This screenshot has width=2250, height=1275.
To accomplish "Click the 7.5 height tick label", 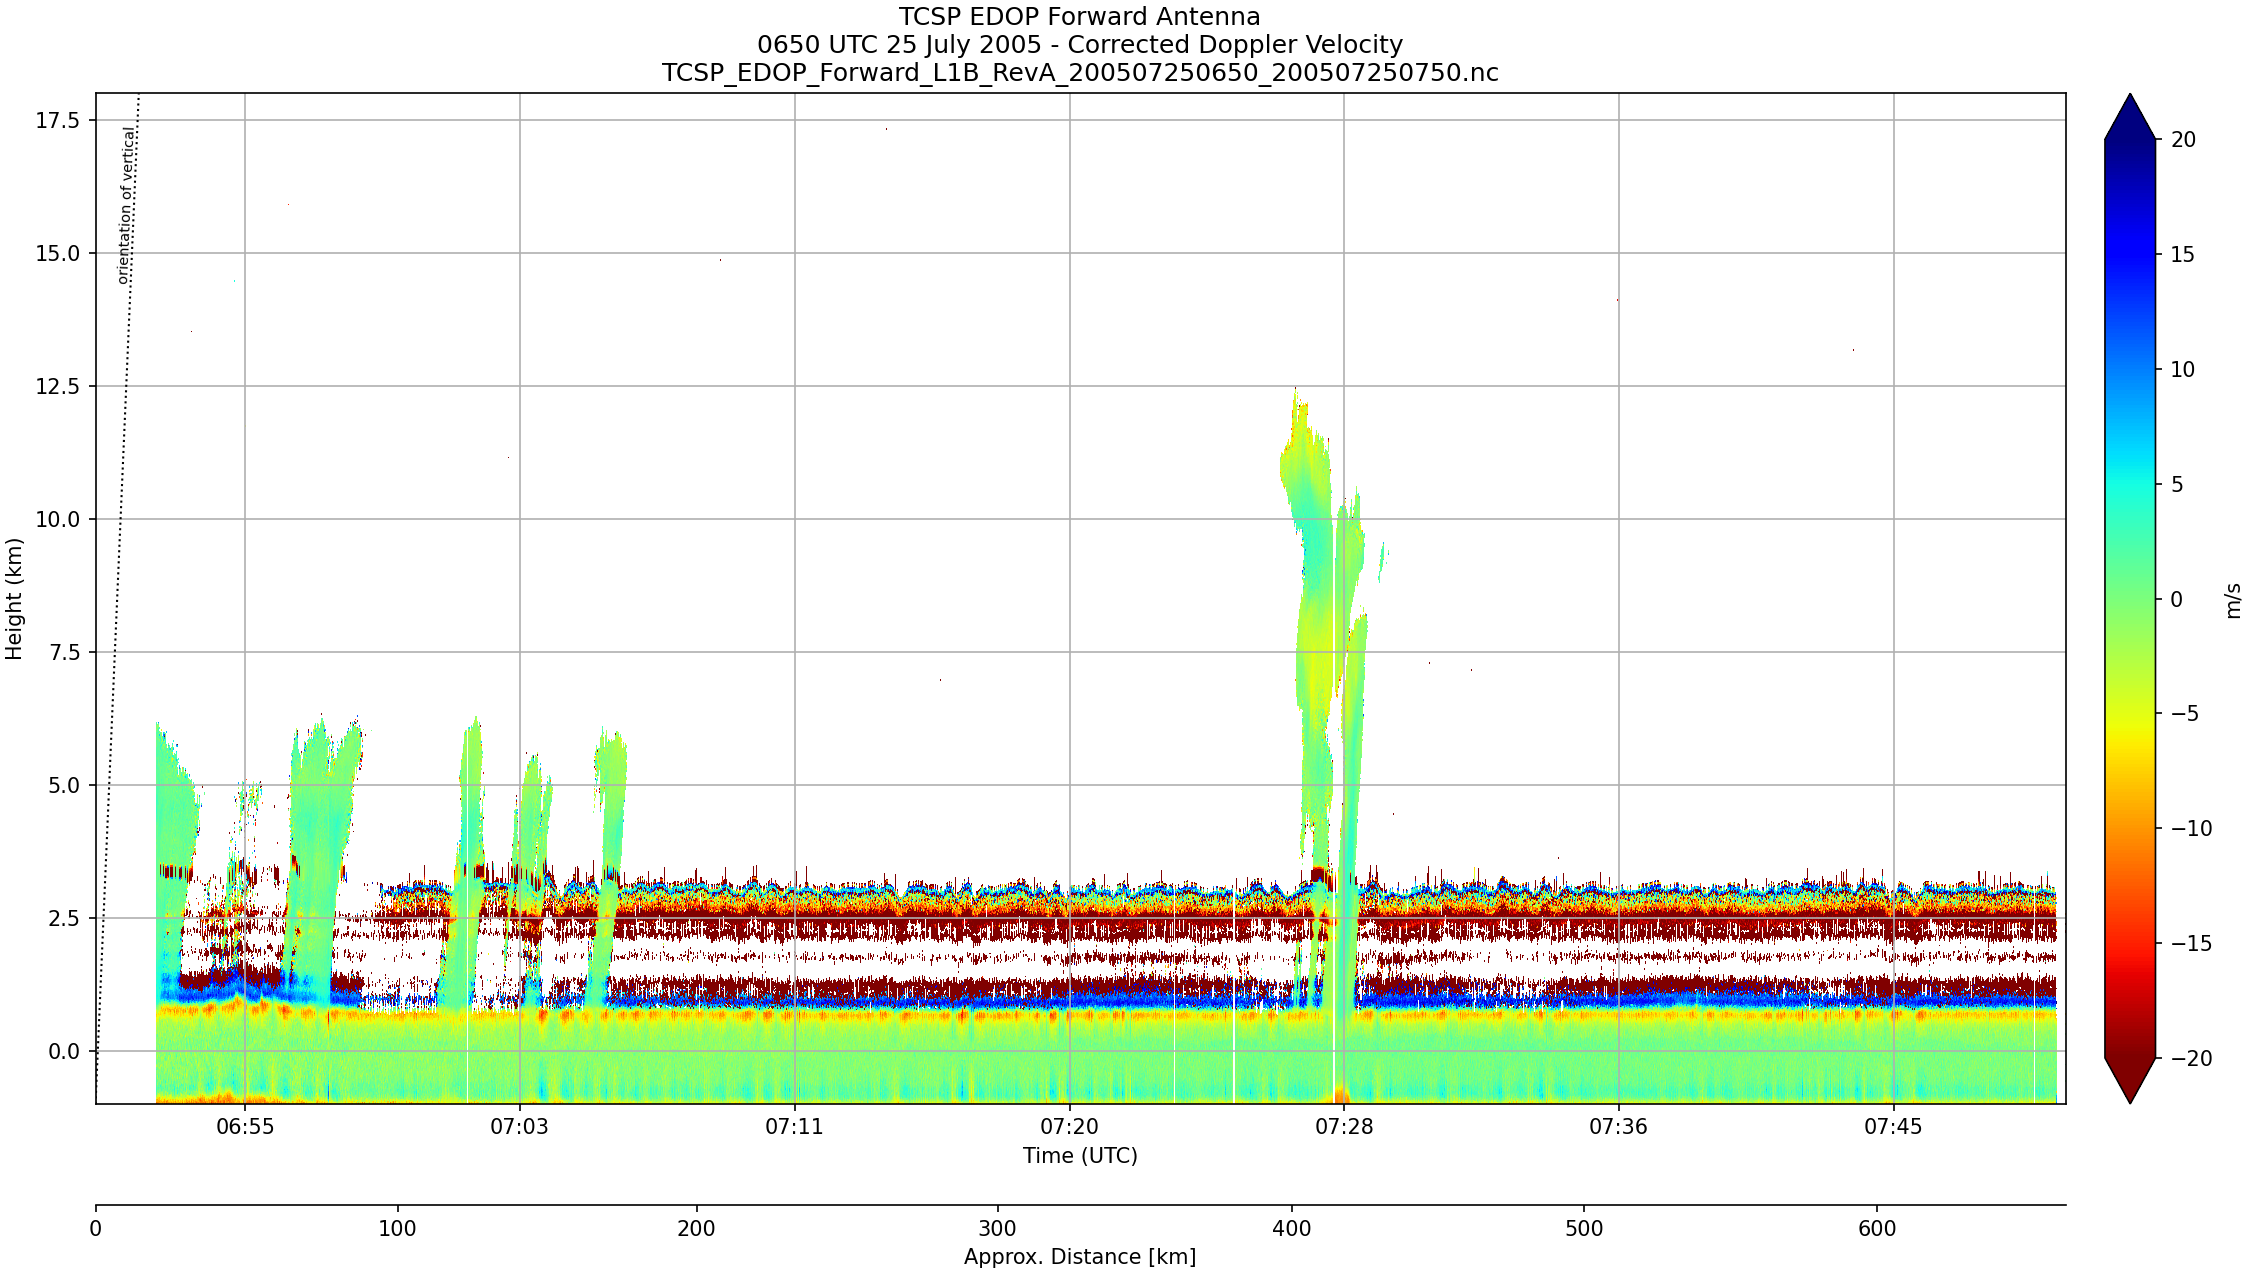I will pos(64,653).
